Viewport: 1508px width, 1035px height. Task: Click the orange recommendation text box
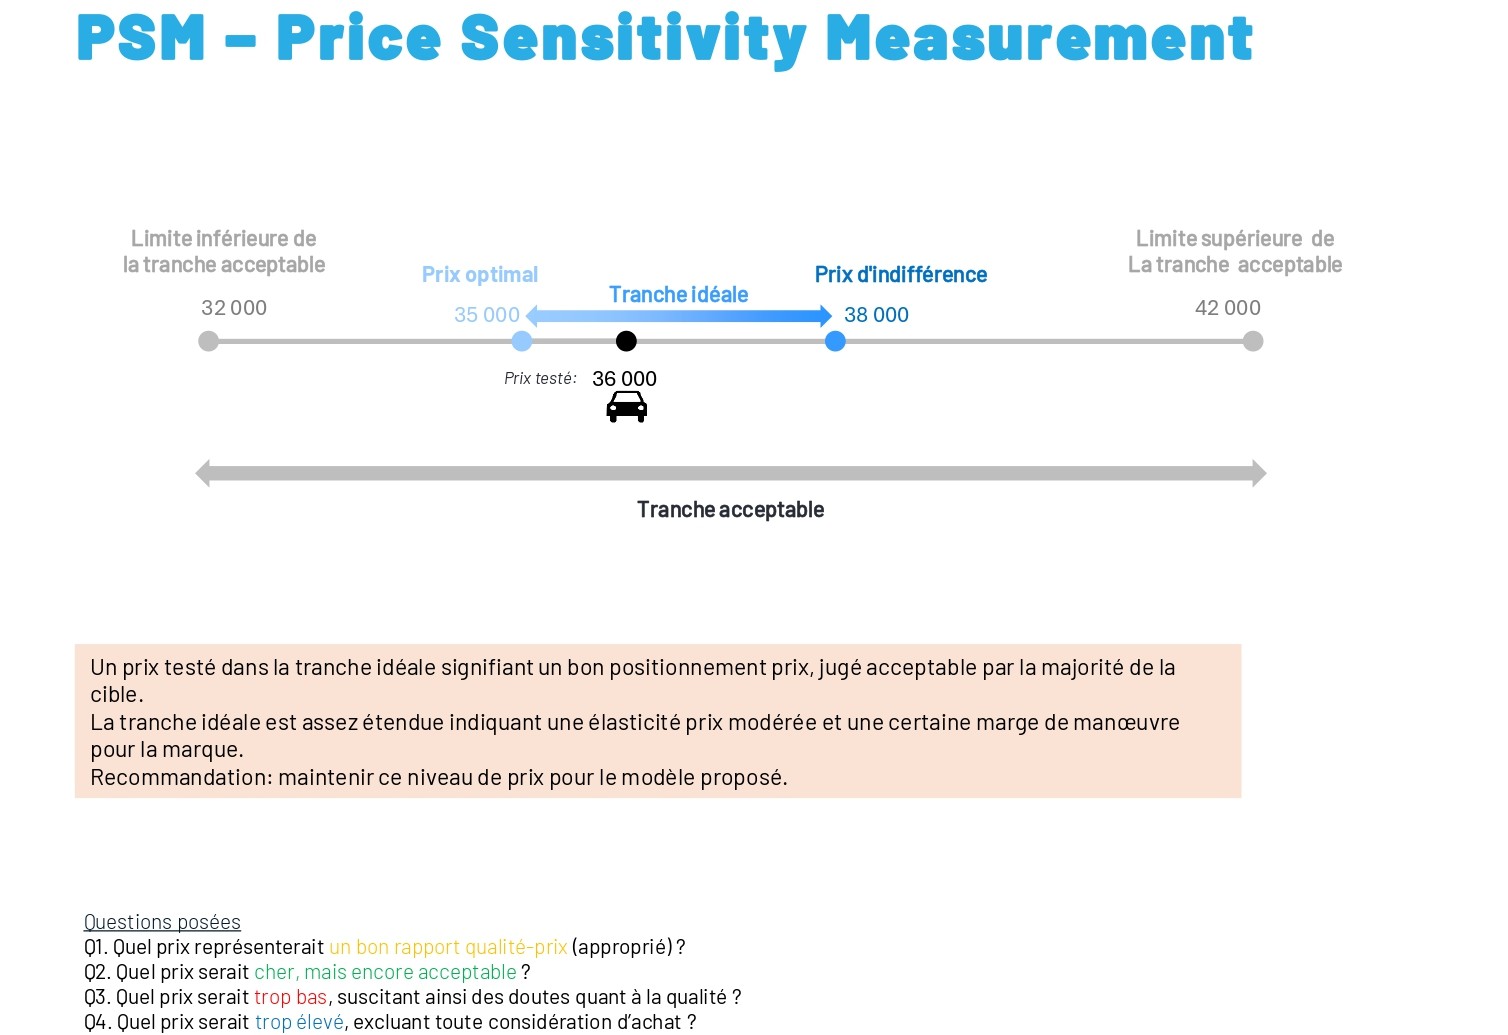(x=657, y=721)
